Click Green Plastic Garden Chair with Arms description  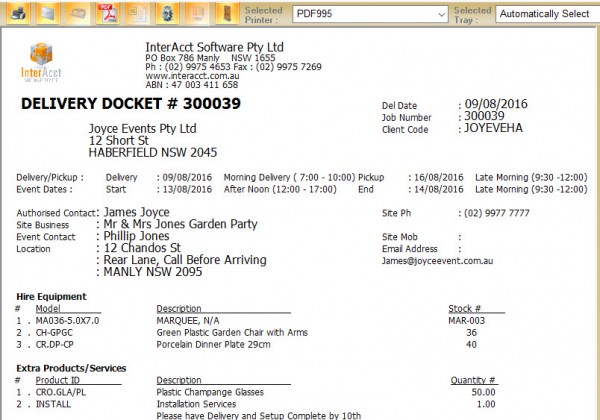(232, 332)
